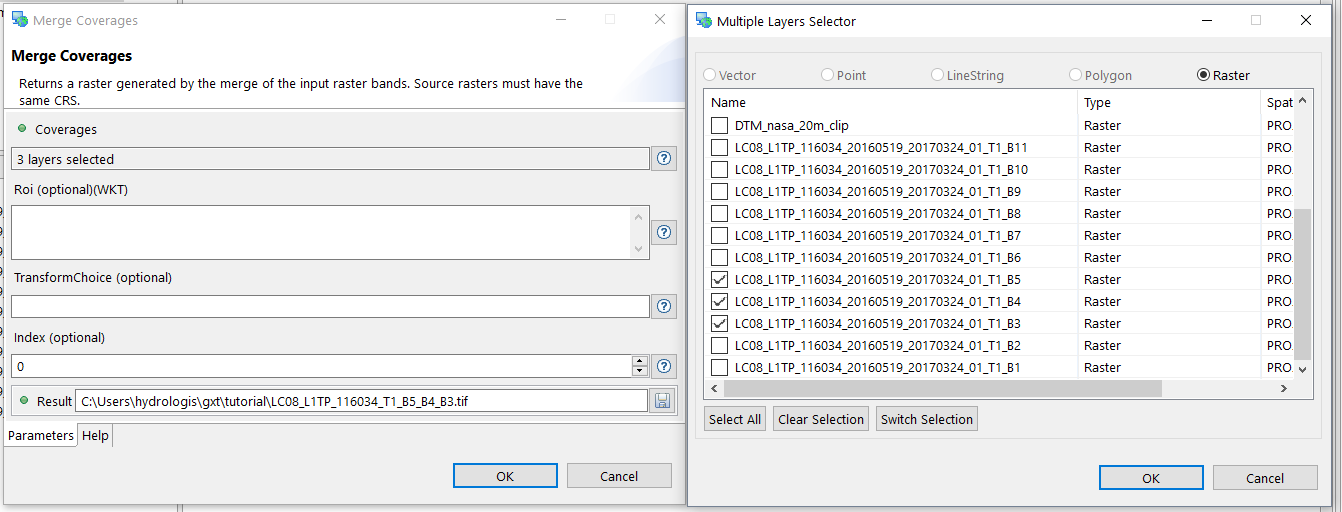Viewport: 1342px width, 512px height.
Task: Enable the B2 band layer checkbox
Action: point(719,346)
